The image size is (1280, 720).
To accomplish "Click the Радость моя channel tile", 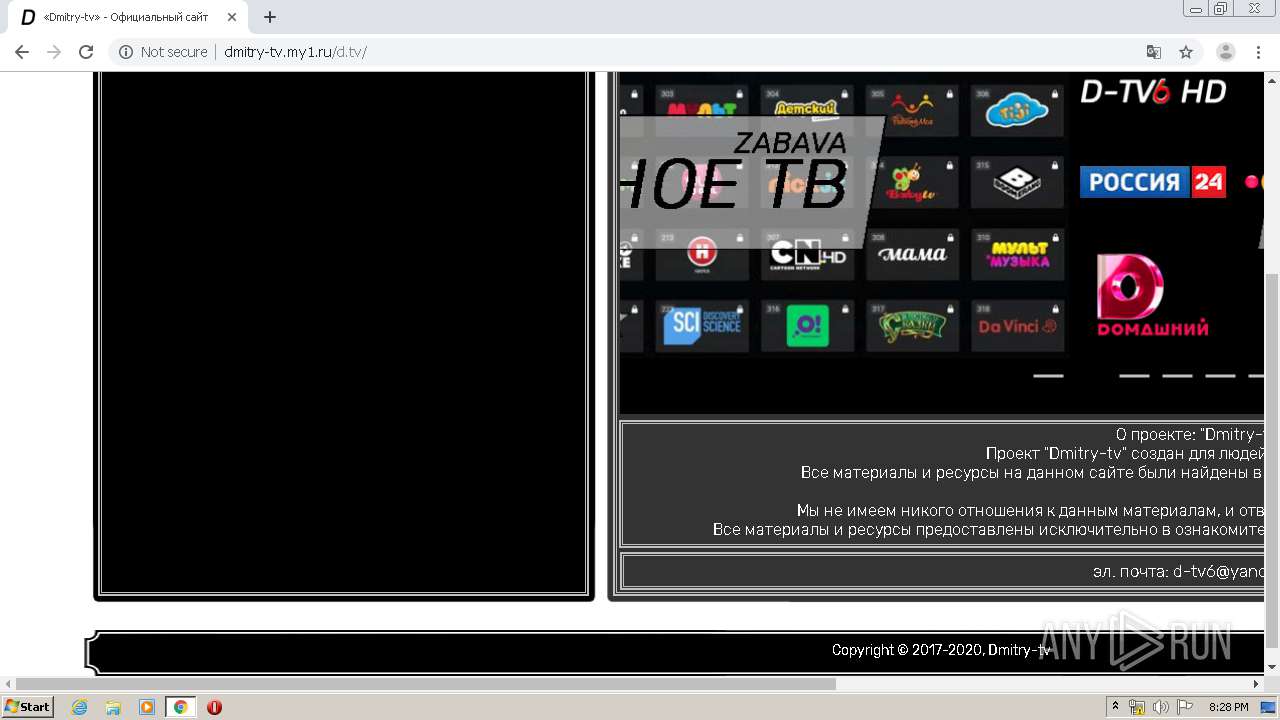I will point(911,111).
